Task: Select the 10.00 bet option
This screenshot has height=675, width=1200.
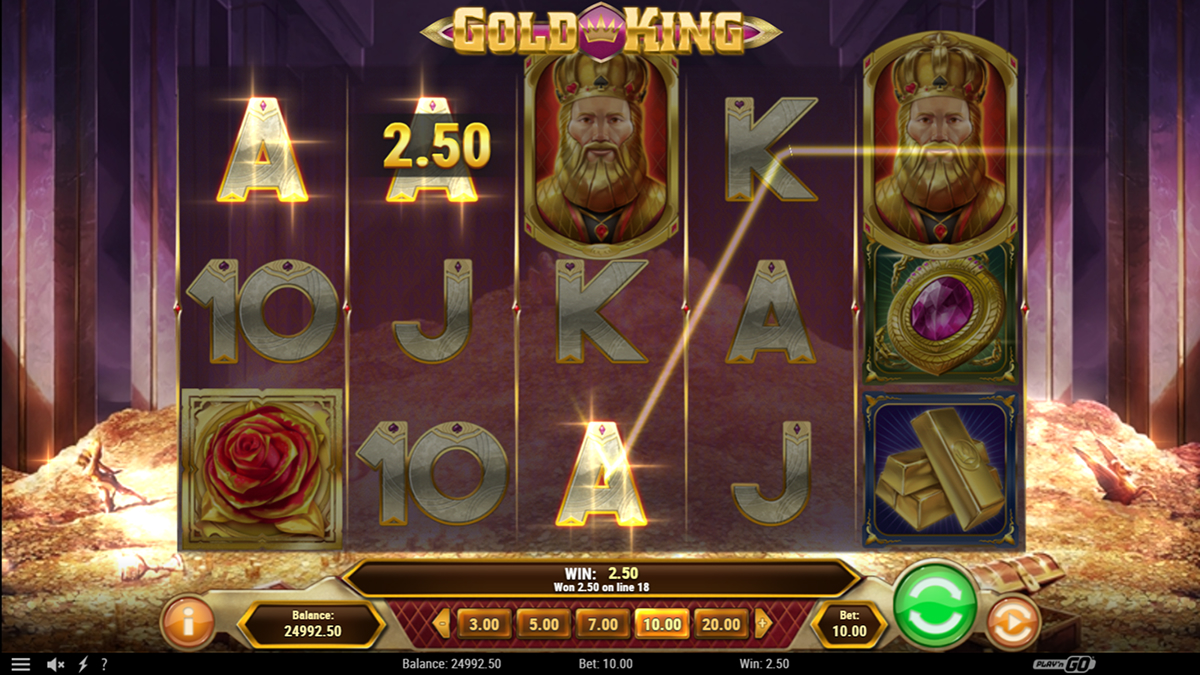Action: point(662,624)
